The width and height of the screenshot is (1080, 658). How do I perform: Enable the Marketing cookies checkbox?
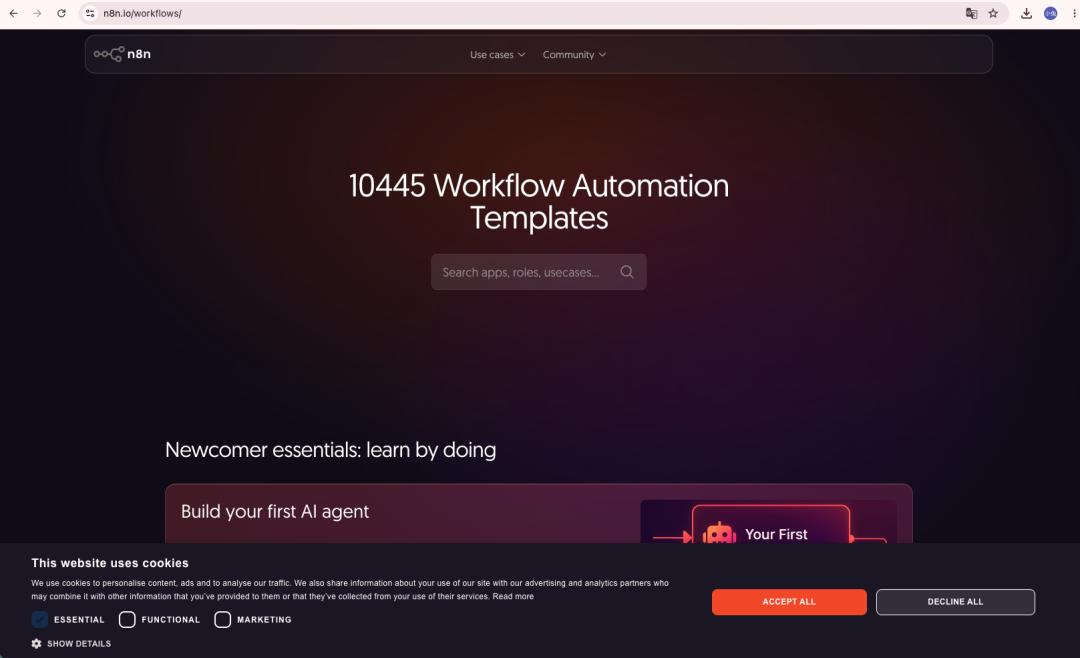coord(222,619)
